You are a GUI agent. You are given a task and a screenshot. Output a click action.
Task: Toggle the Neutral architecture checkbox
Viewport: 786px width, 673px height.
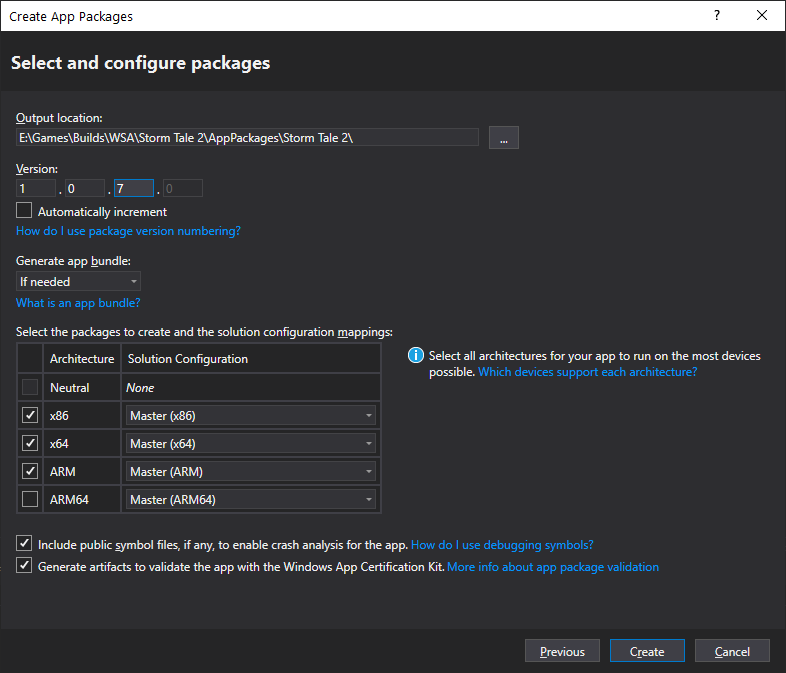30,387
